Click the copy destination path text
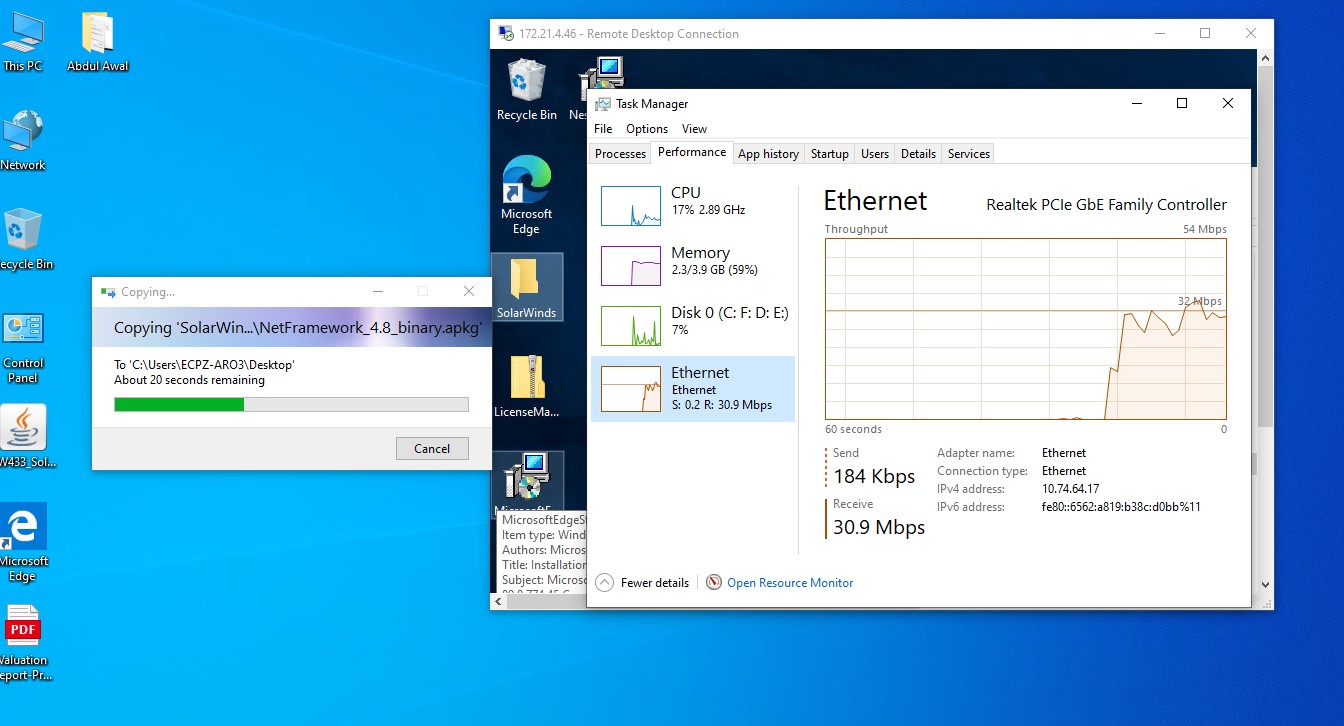The height and width of the screenshot is (726, 1344). click(x=204, y=365)
